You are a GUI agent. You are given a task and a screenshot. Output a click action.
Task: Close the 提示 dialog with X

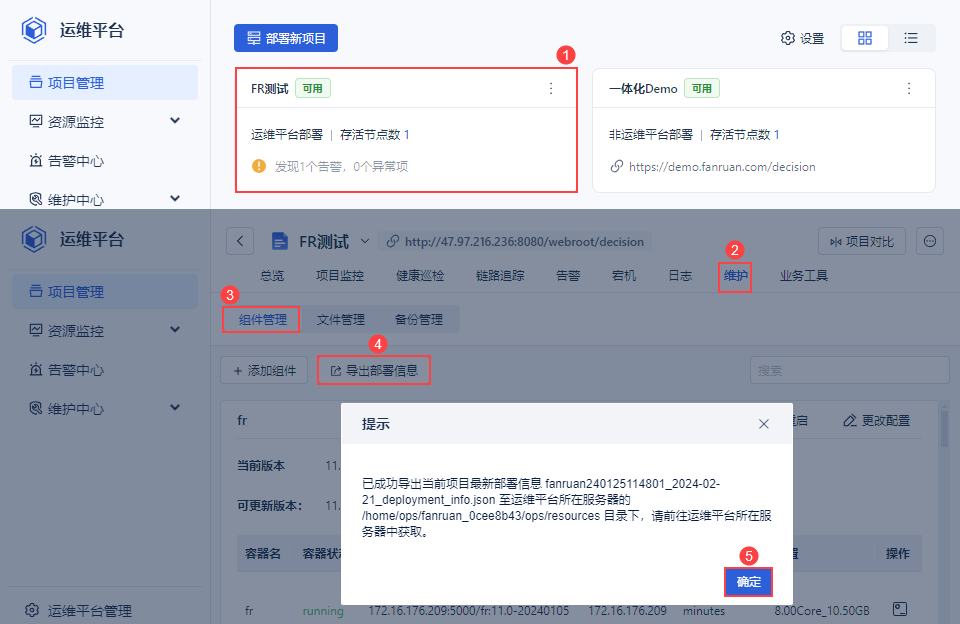point(763,424)
